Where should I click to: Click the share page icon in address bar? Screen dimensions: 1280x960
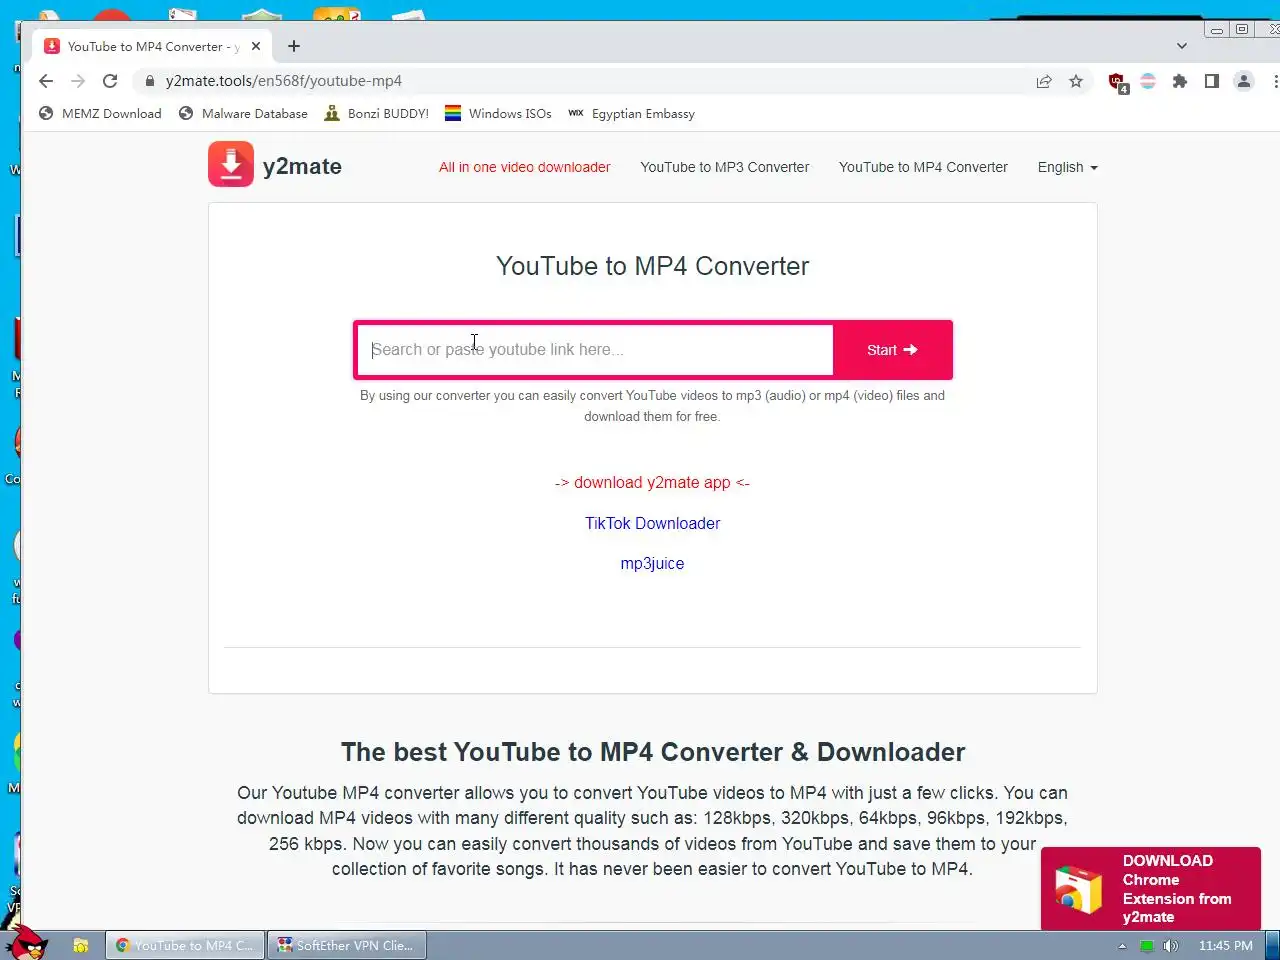click(1044, 81)
